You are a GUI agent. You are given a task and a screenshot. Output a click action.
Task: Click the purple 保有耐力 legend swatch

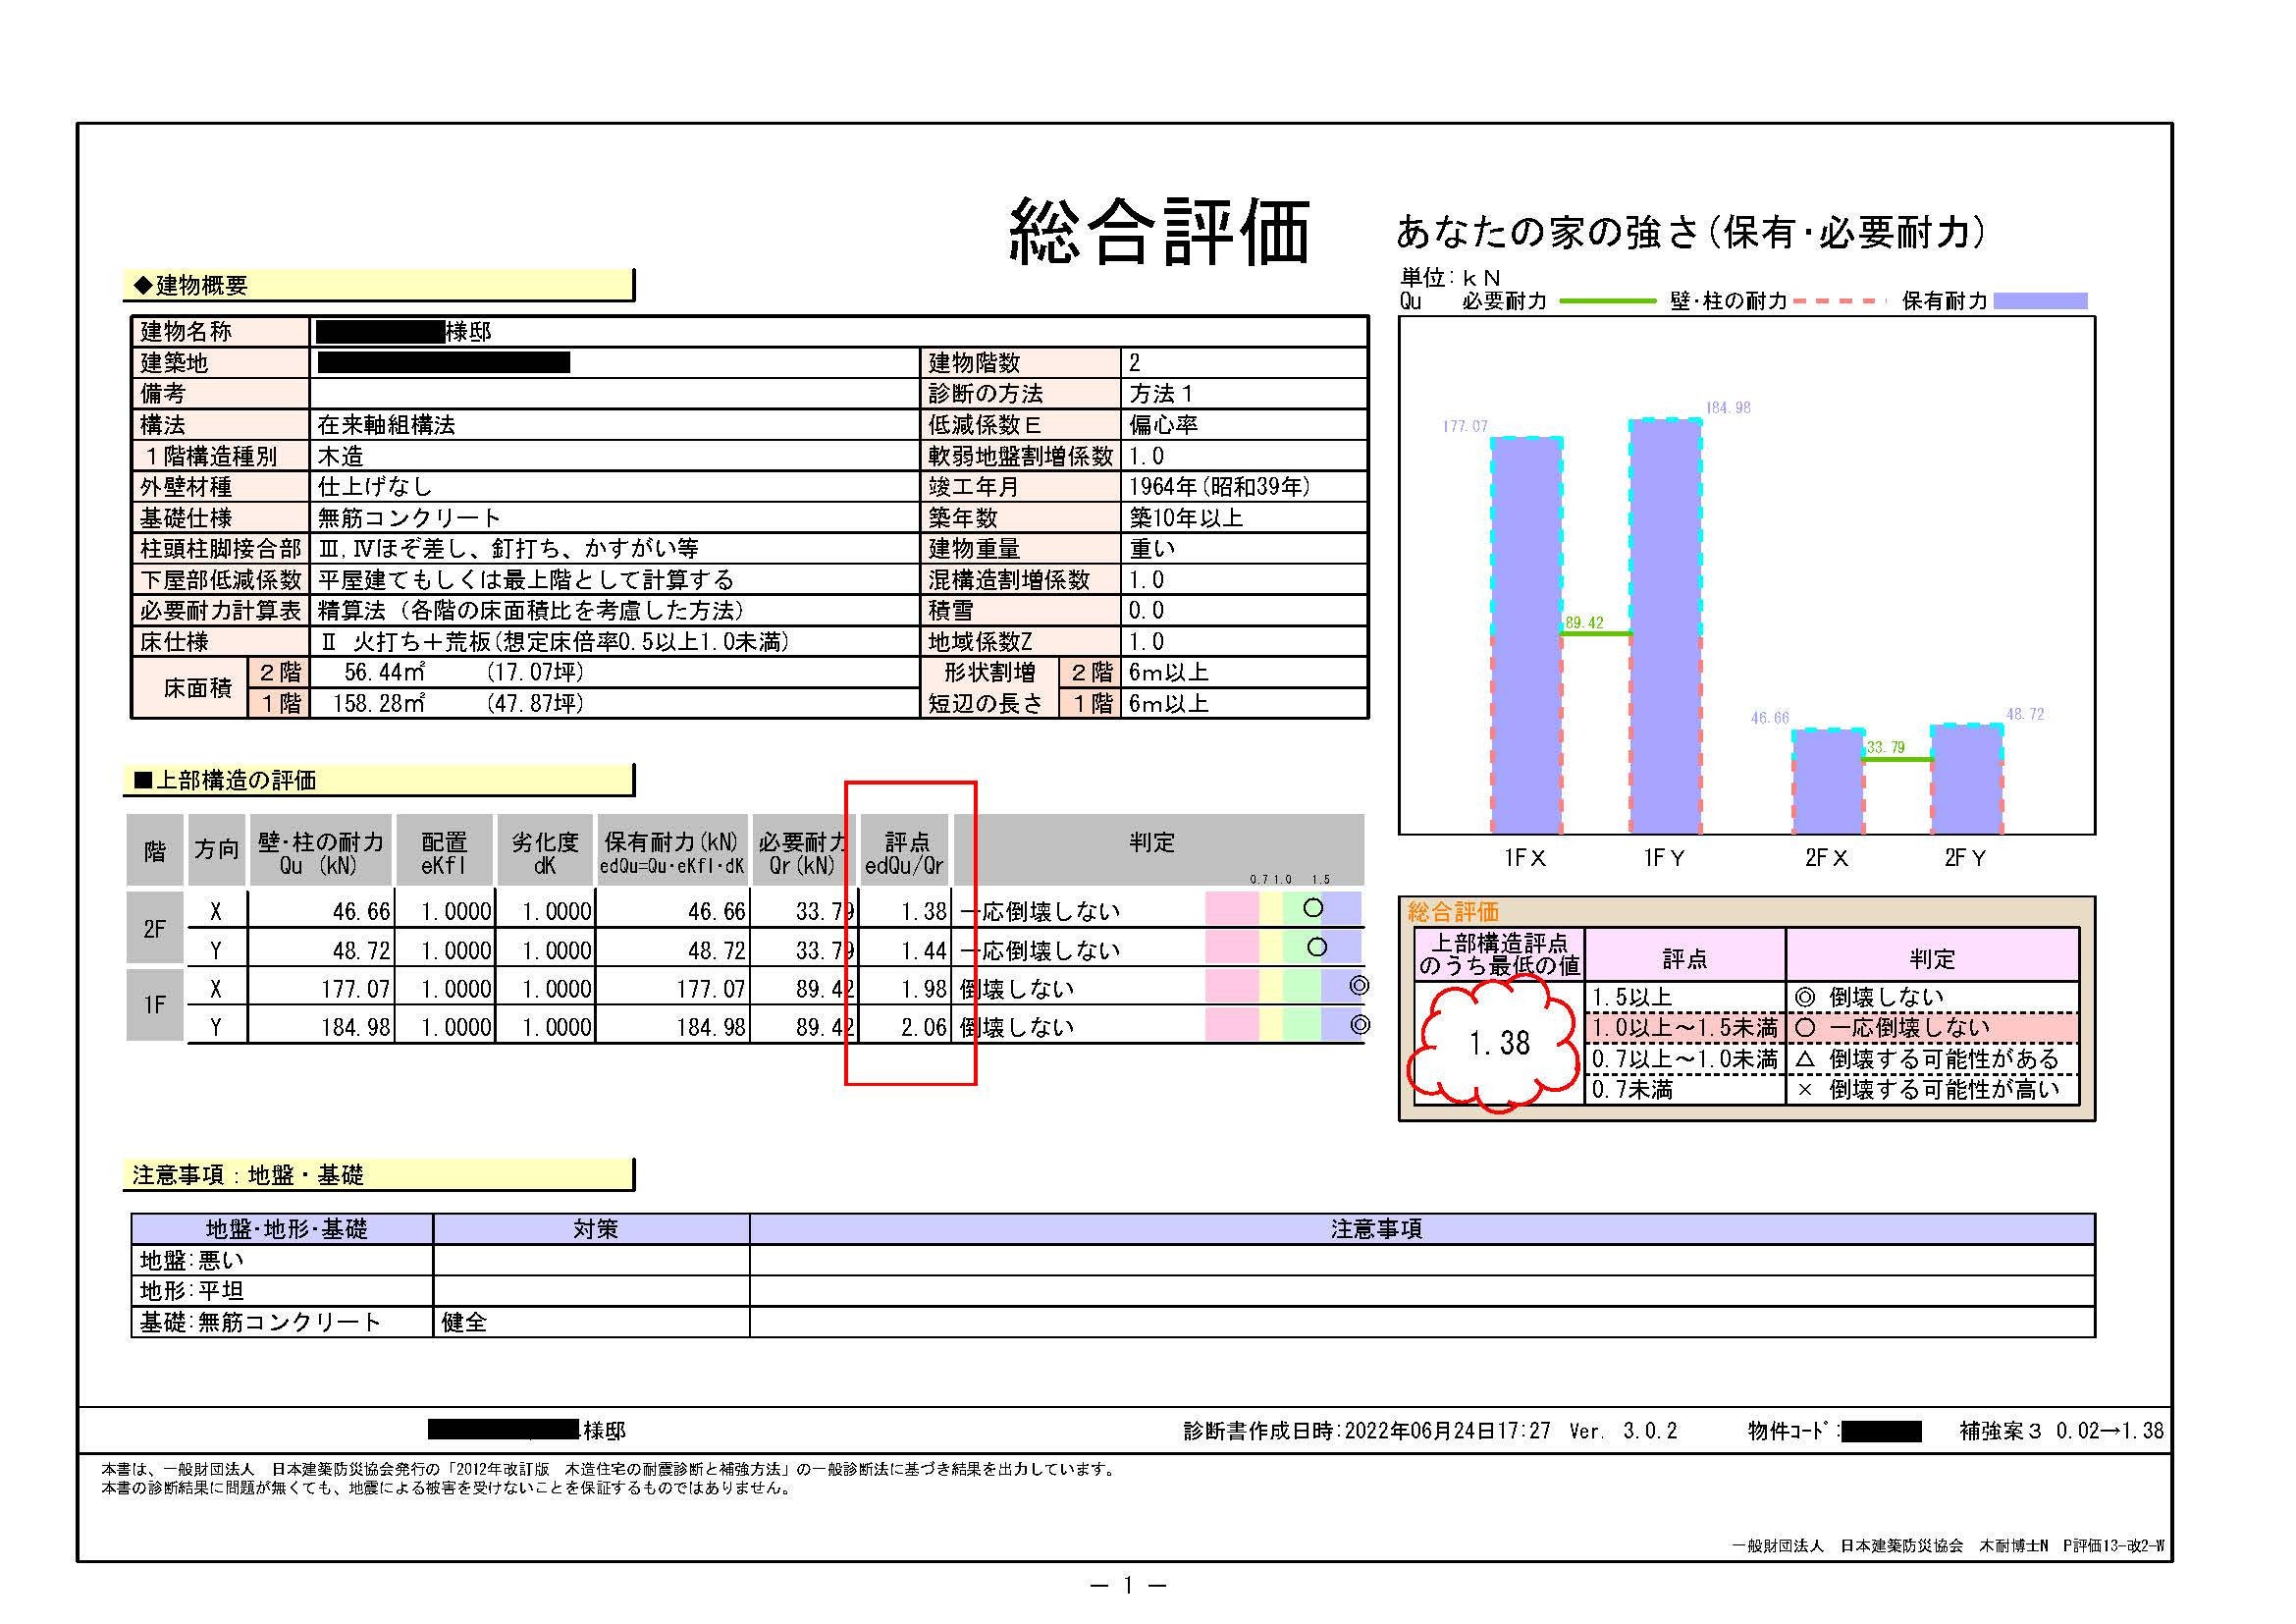pyautogui.click(x=2040, y=301)
